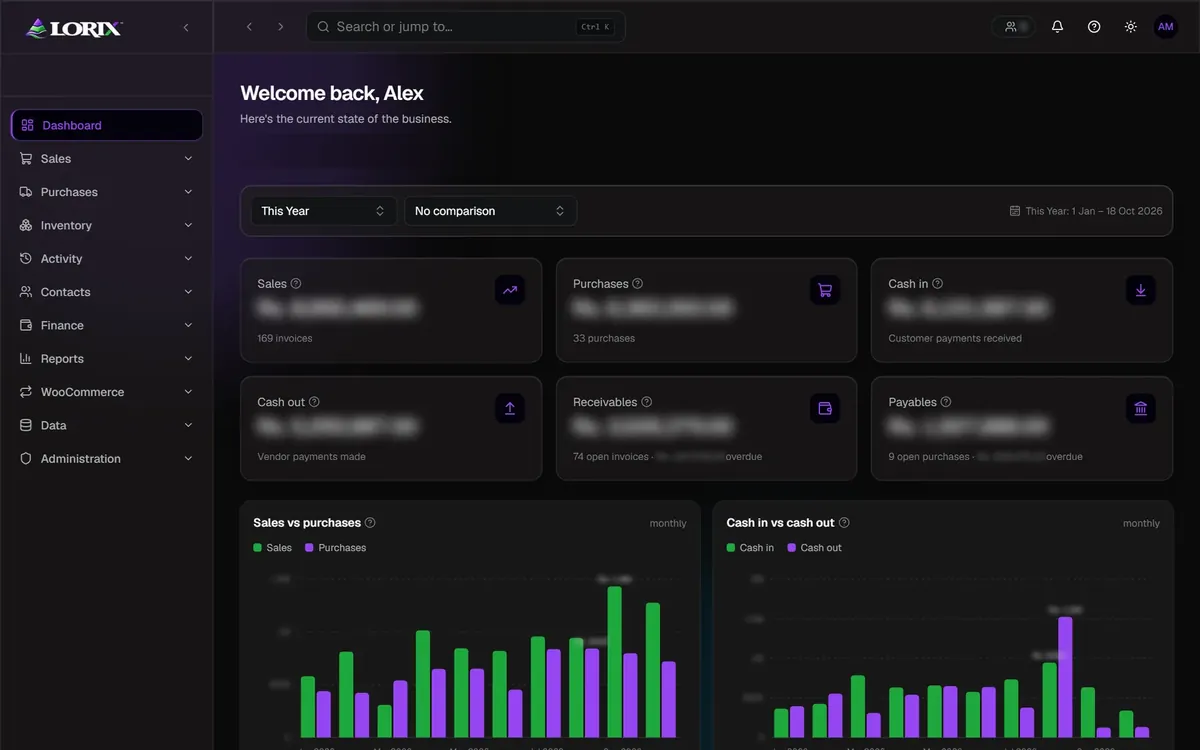The height and width of the screenshot is (750, 1200).
Task: Open the No comparison dropdown
Action: 490,211
